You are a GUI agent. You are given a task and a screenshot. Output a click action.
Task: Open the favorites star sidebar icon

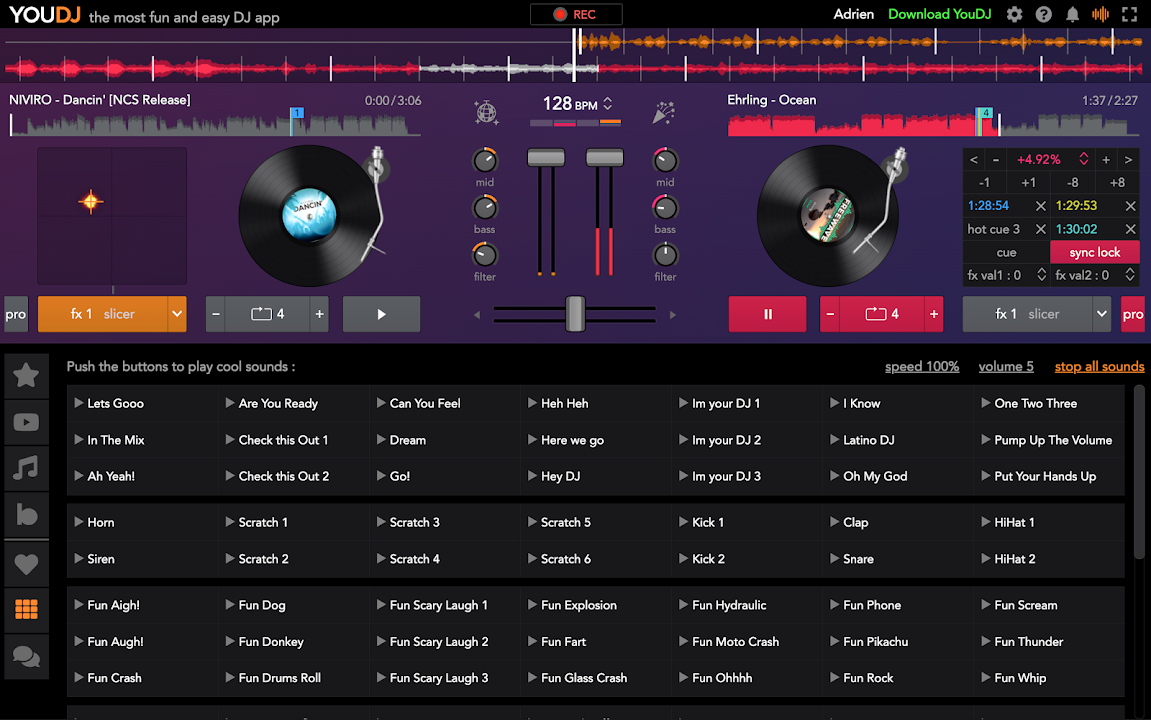coord(26,375)
